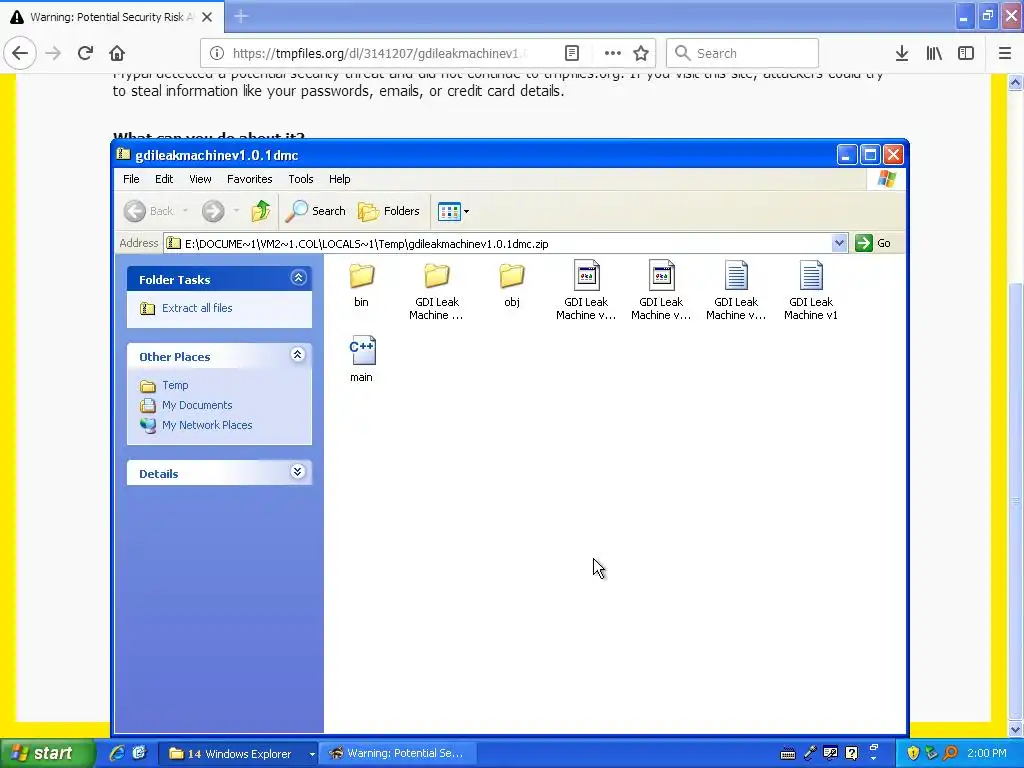Open the Back history dropdown arrow
The height and width of the screenshot is (768, 1024).
coord(185,211)
